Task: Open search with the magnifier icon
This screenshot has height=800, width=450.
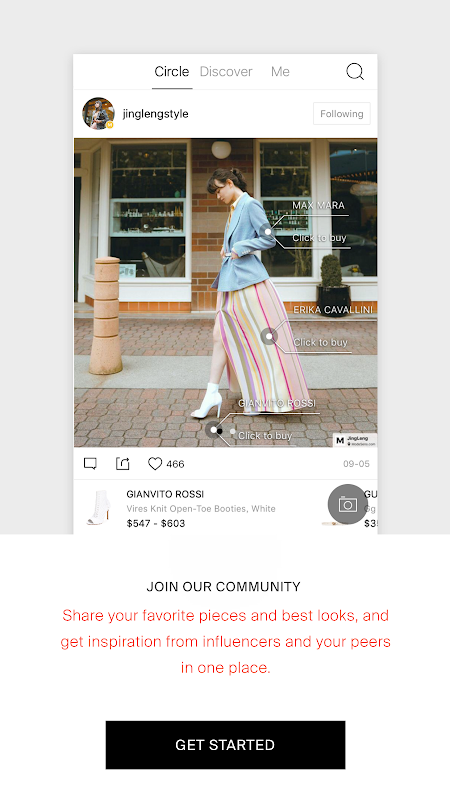Action: (355, 71)
